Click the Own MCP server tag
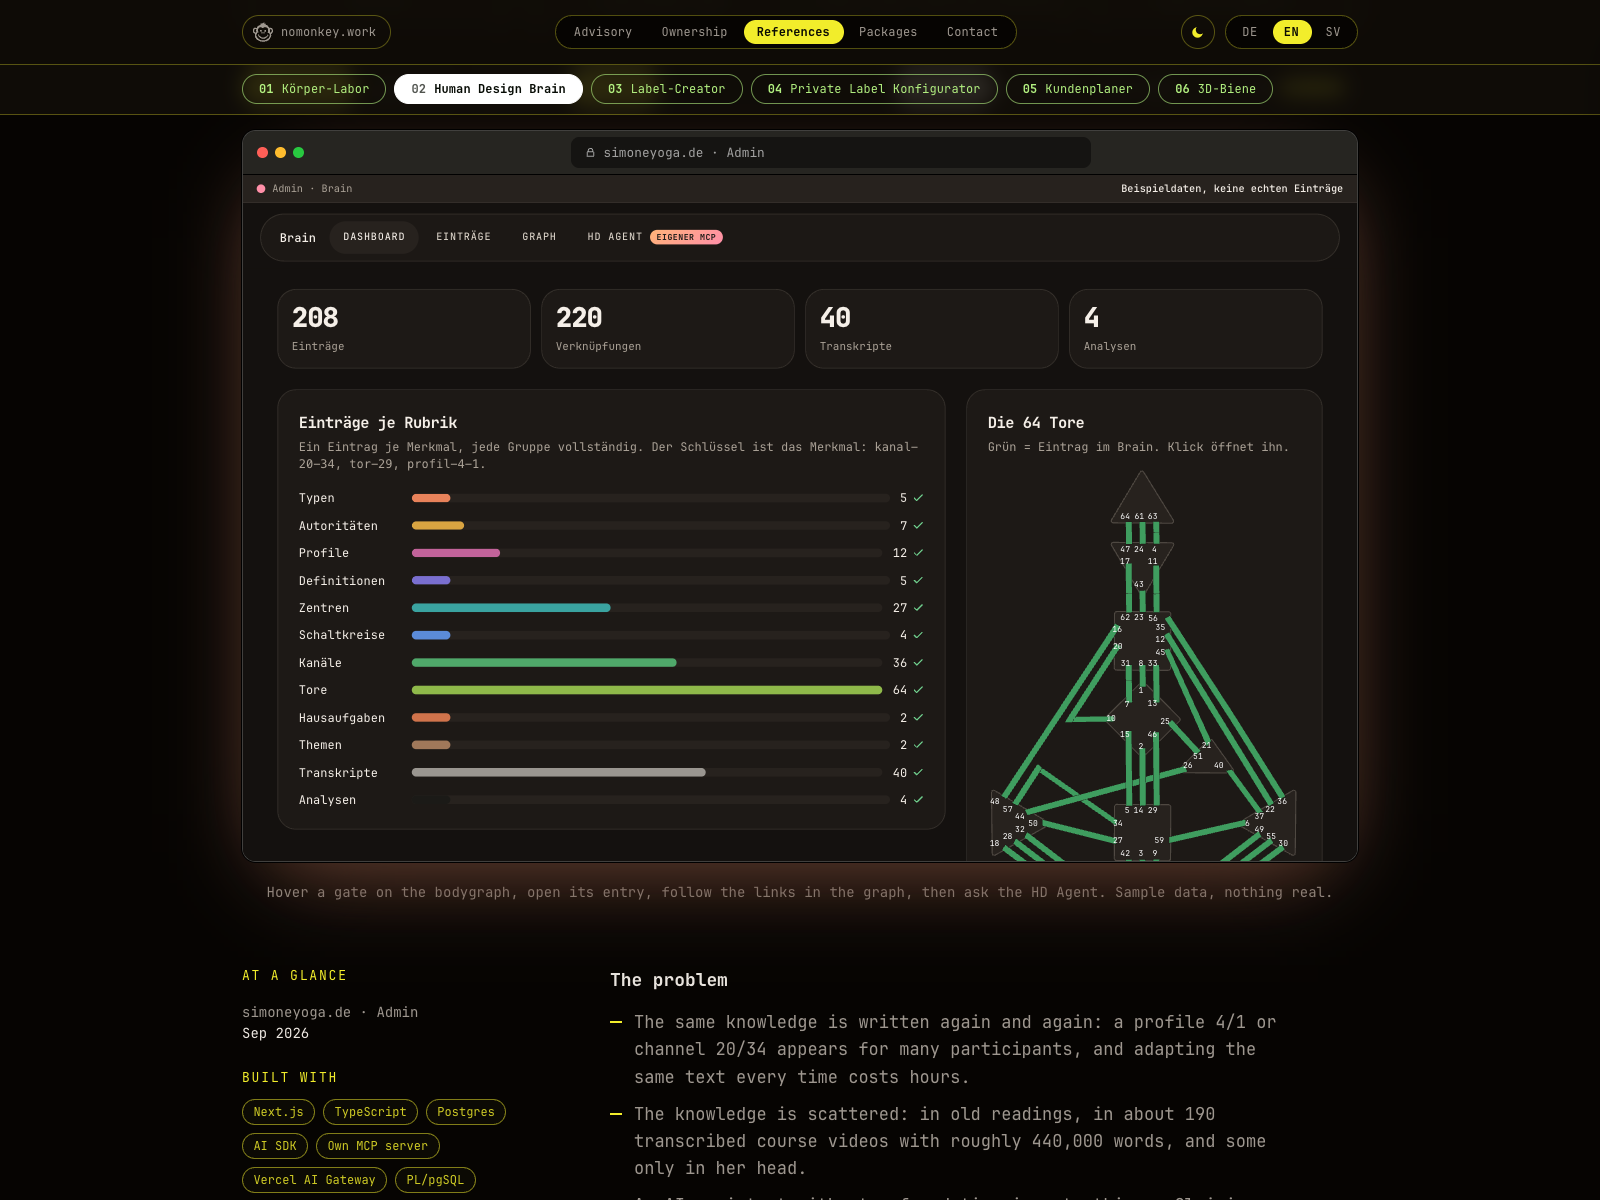This screenshot has height=1200, width=1600. [x=378, y=1146]
